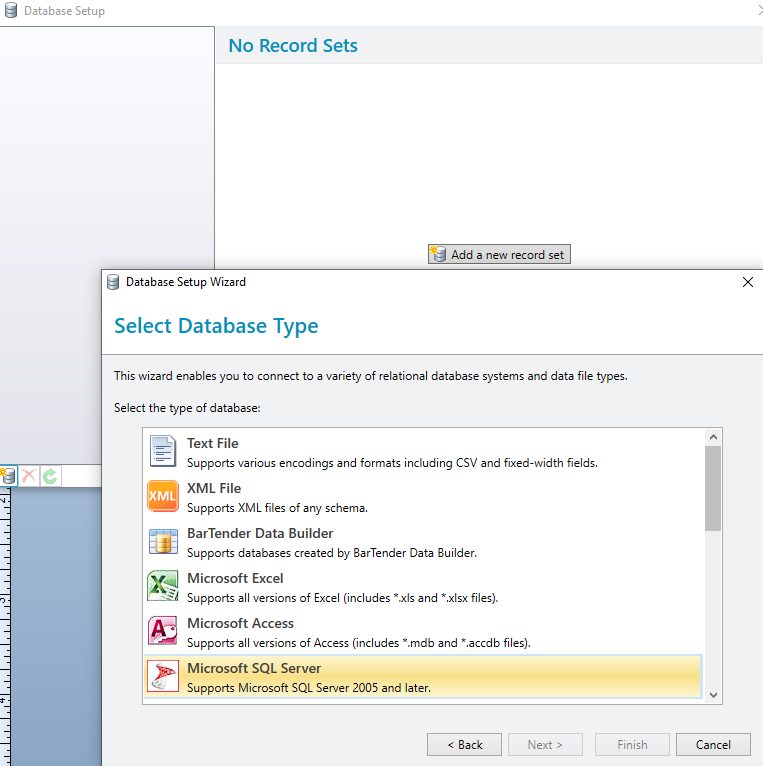Click the red Microsoft Access icon

[x=163, y=631]
